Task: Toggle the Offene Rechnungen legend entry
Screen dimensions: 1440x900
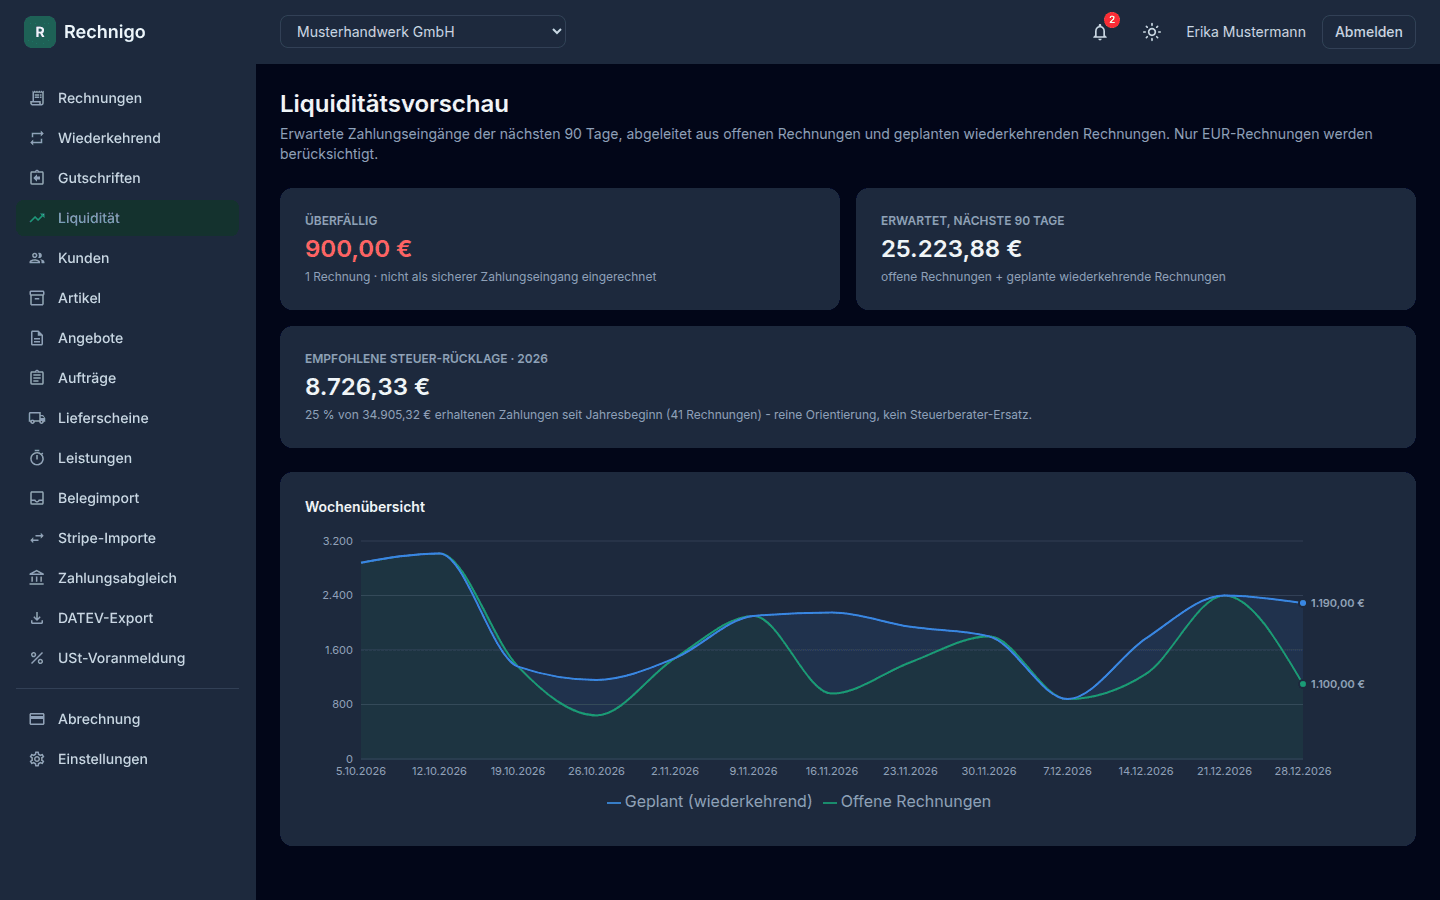Action: coord(907,802)
